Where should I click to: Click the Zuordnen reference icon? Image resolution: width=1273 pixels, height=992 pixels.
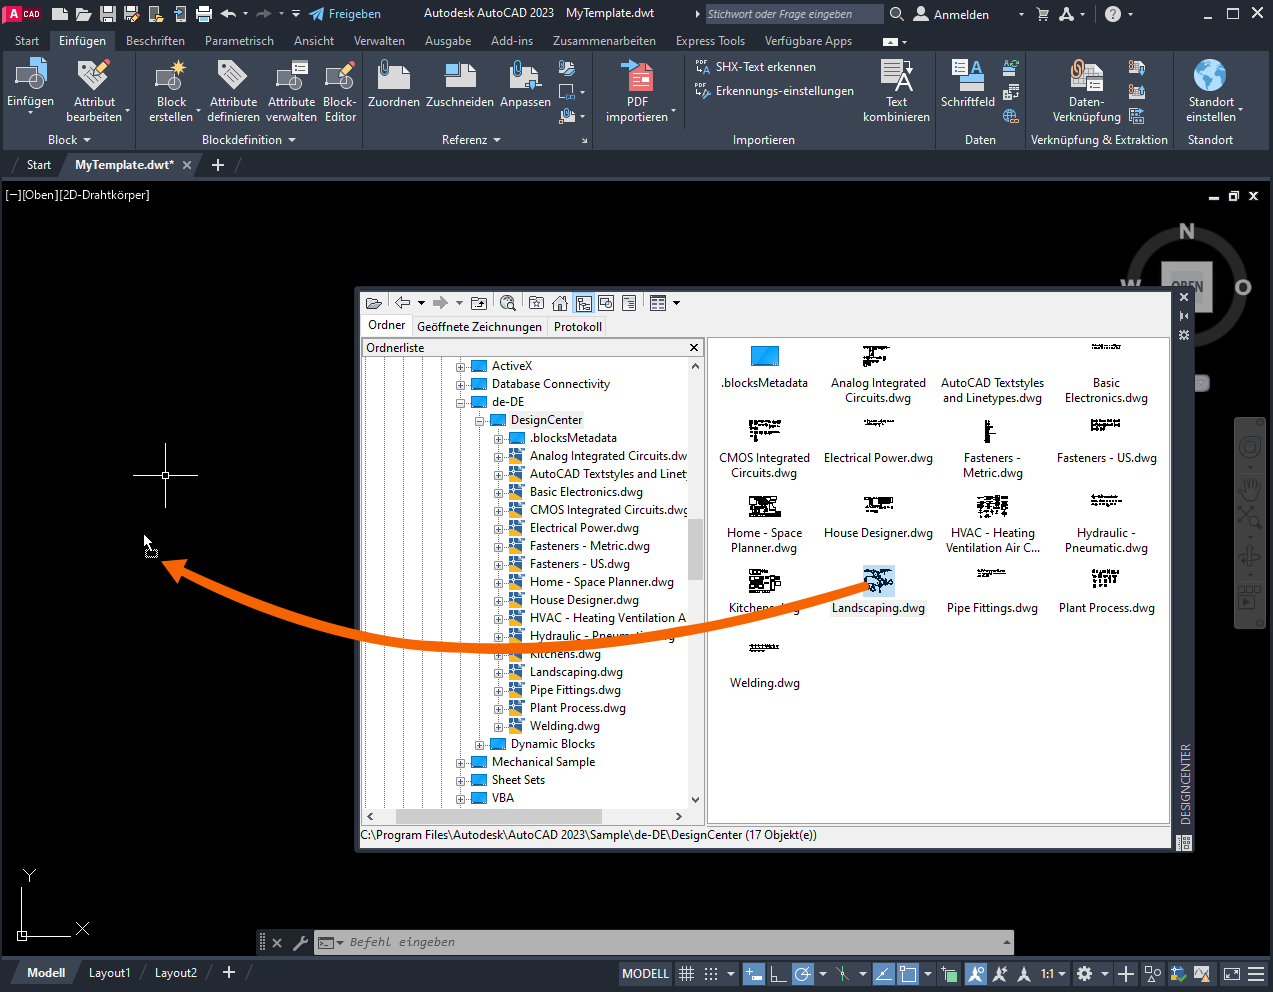click(x=394, y=75)
